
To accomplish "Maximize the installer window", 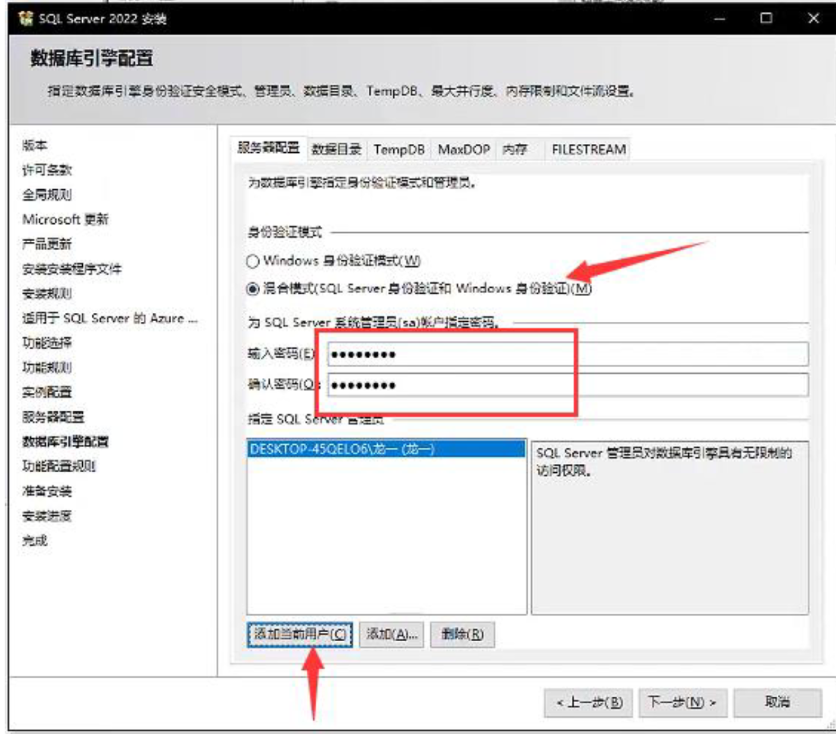I will pyautogui.click(x=766, y=18).
